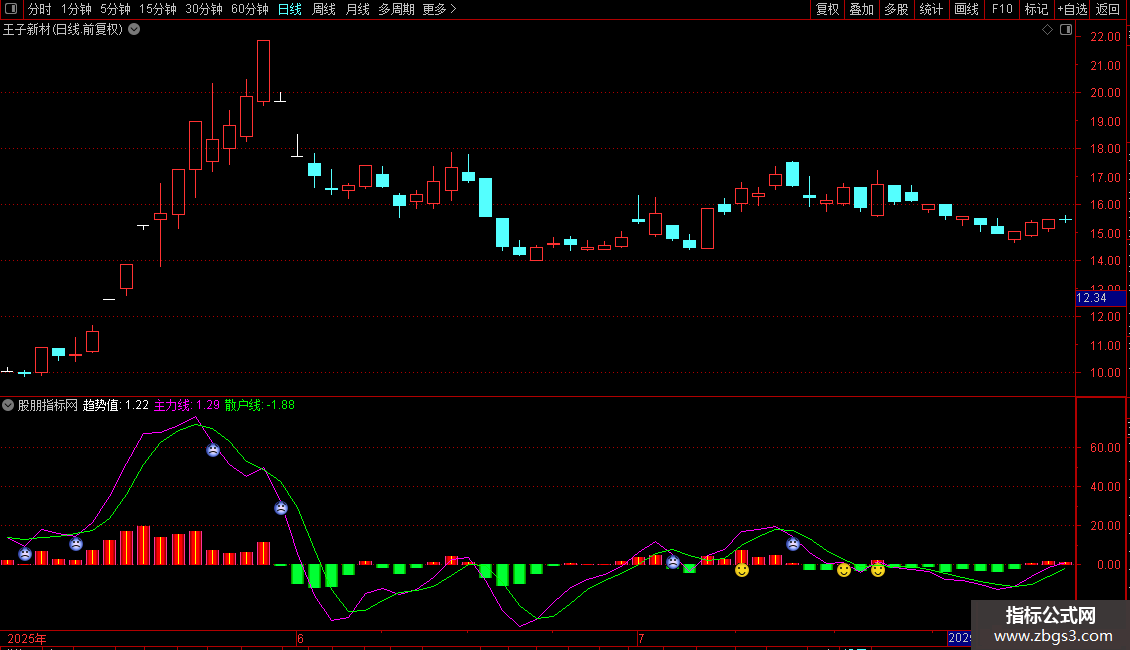Click the 7 month marker on time axis
The height and width of the screenshot is (650, 1130).
pyautogui.click(x=641, y=638)
